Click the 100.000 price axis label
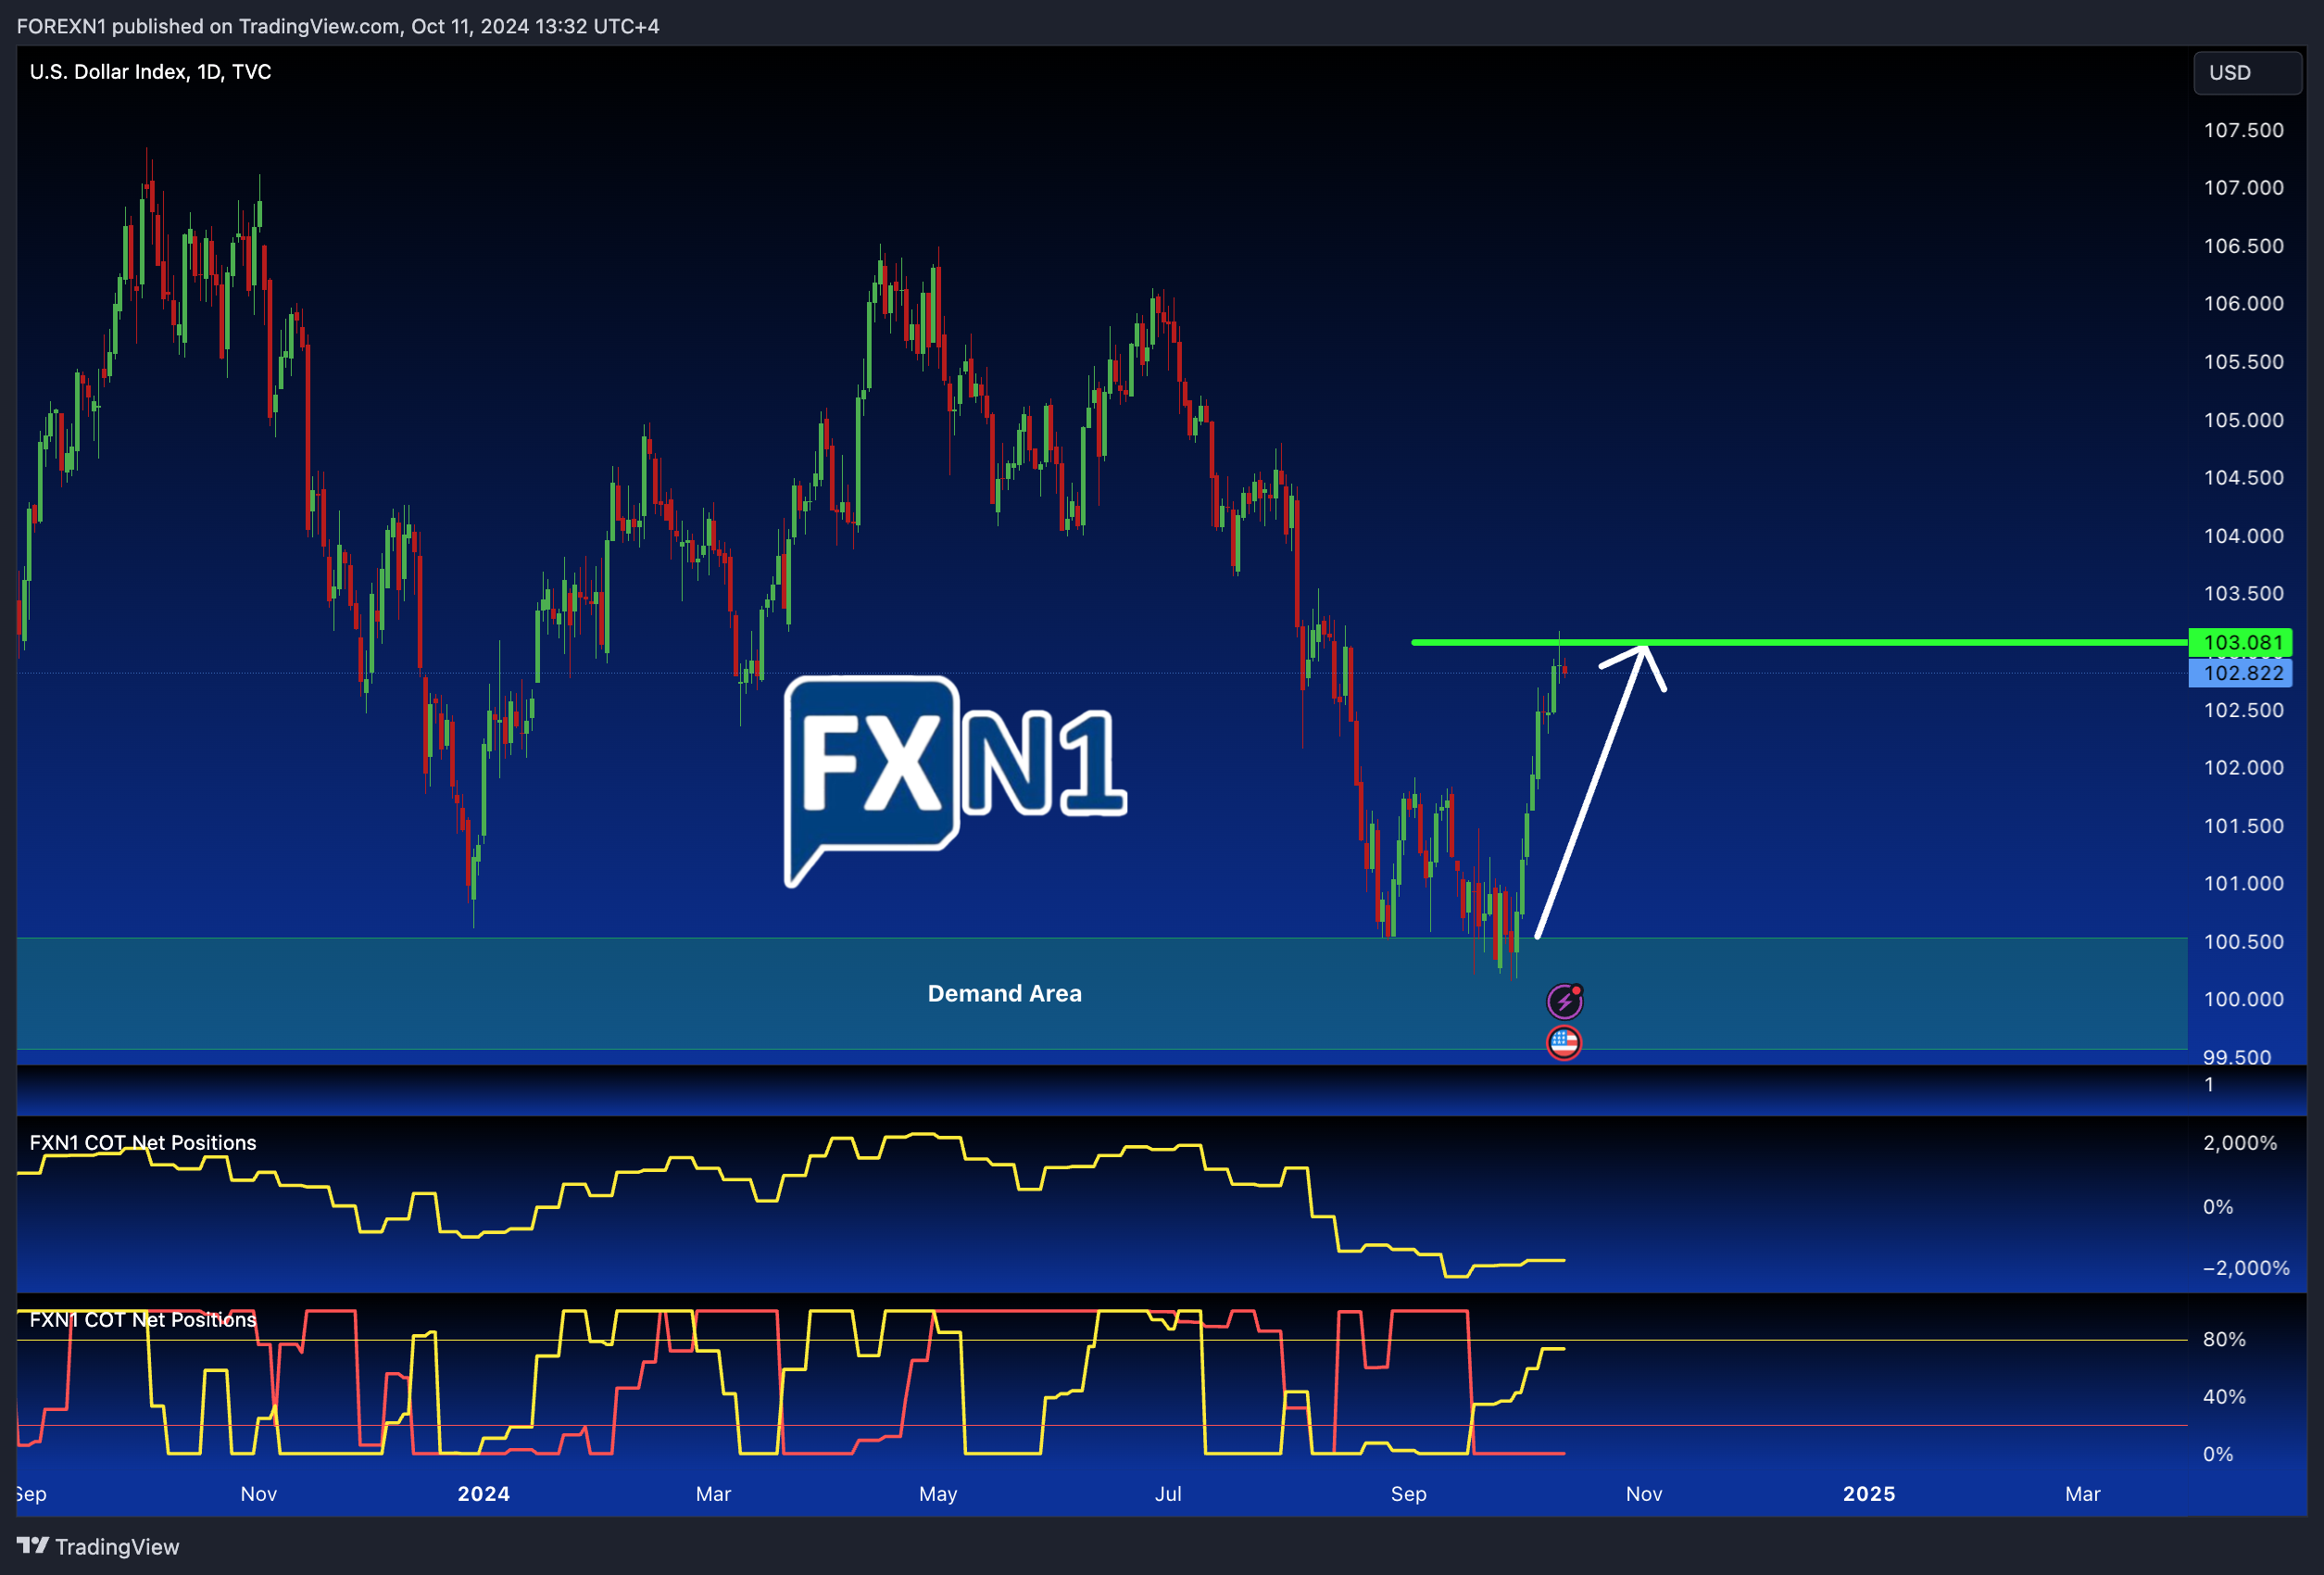The image size is (2324, 1575). (x=2243, y=999)
